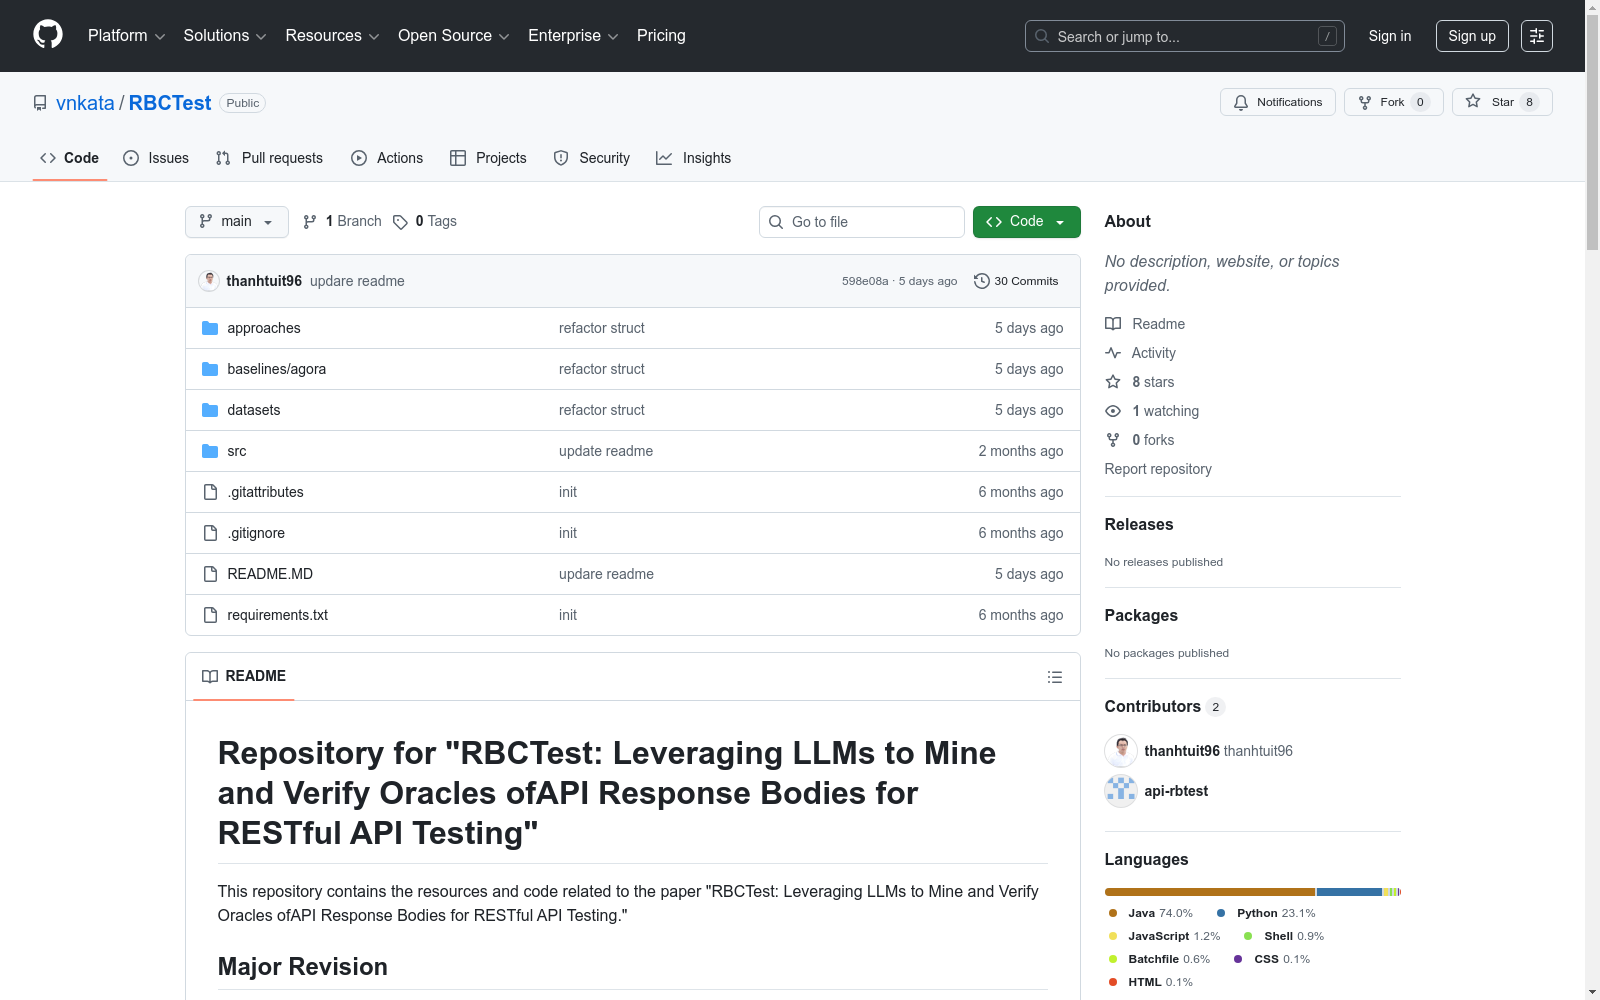
Task: Expand the Enterprise menu
Action: 573,36
